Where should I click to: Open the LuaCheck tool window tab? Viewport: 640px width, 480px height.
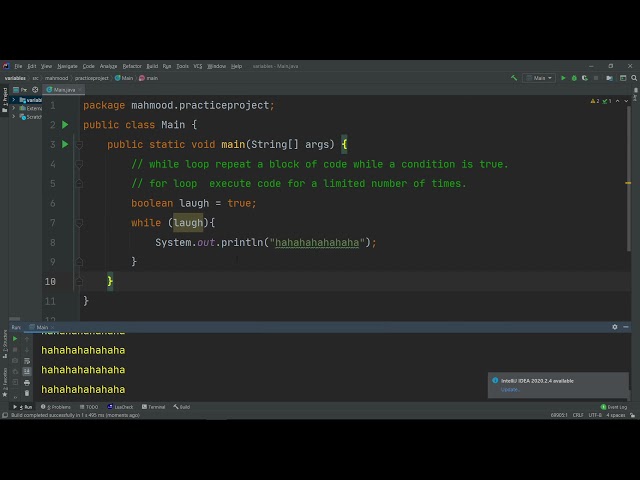point(120,407)
